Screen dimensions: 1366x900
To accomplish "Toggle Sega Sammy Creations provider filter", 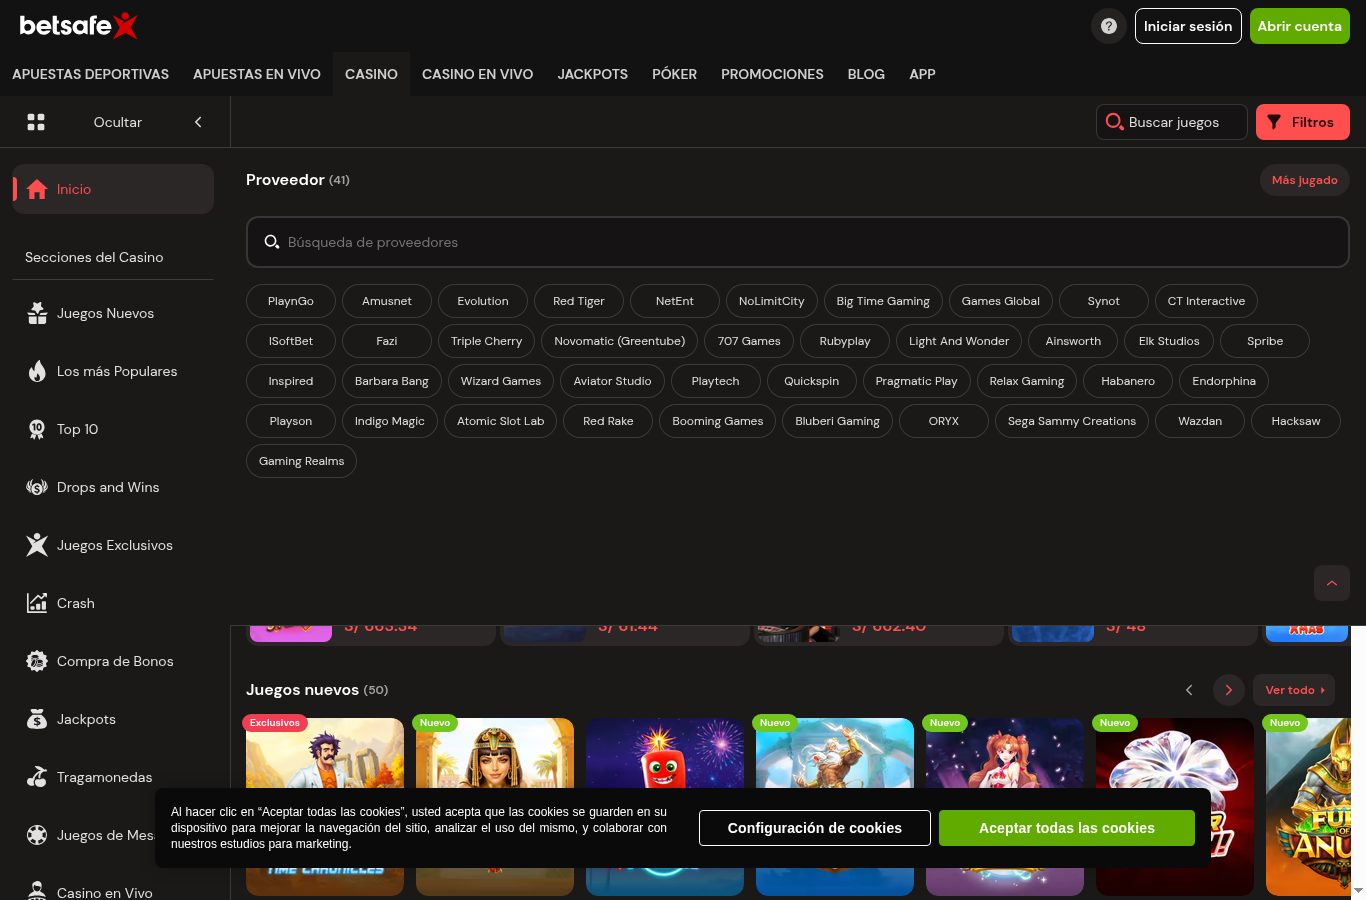I will [1072, 421].
